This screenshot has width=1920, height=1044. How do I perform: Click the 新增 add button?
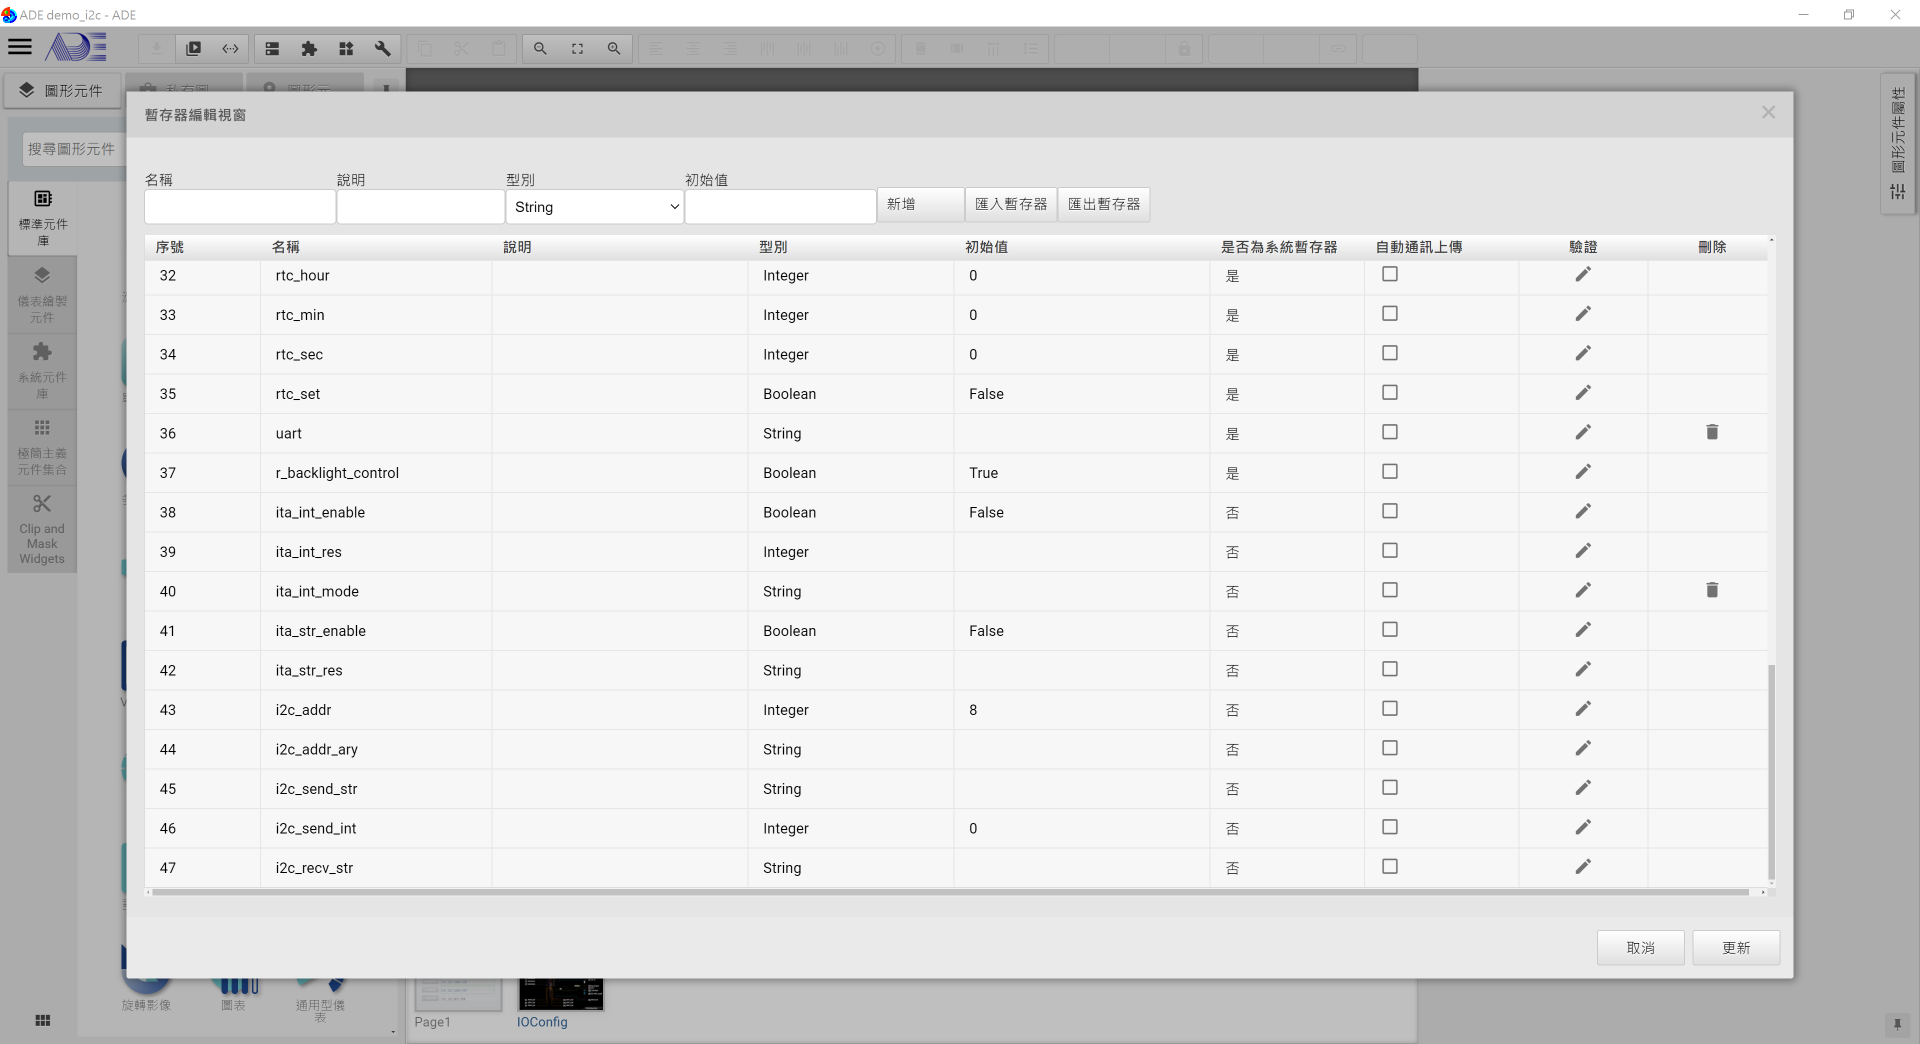[919, 205]
